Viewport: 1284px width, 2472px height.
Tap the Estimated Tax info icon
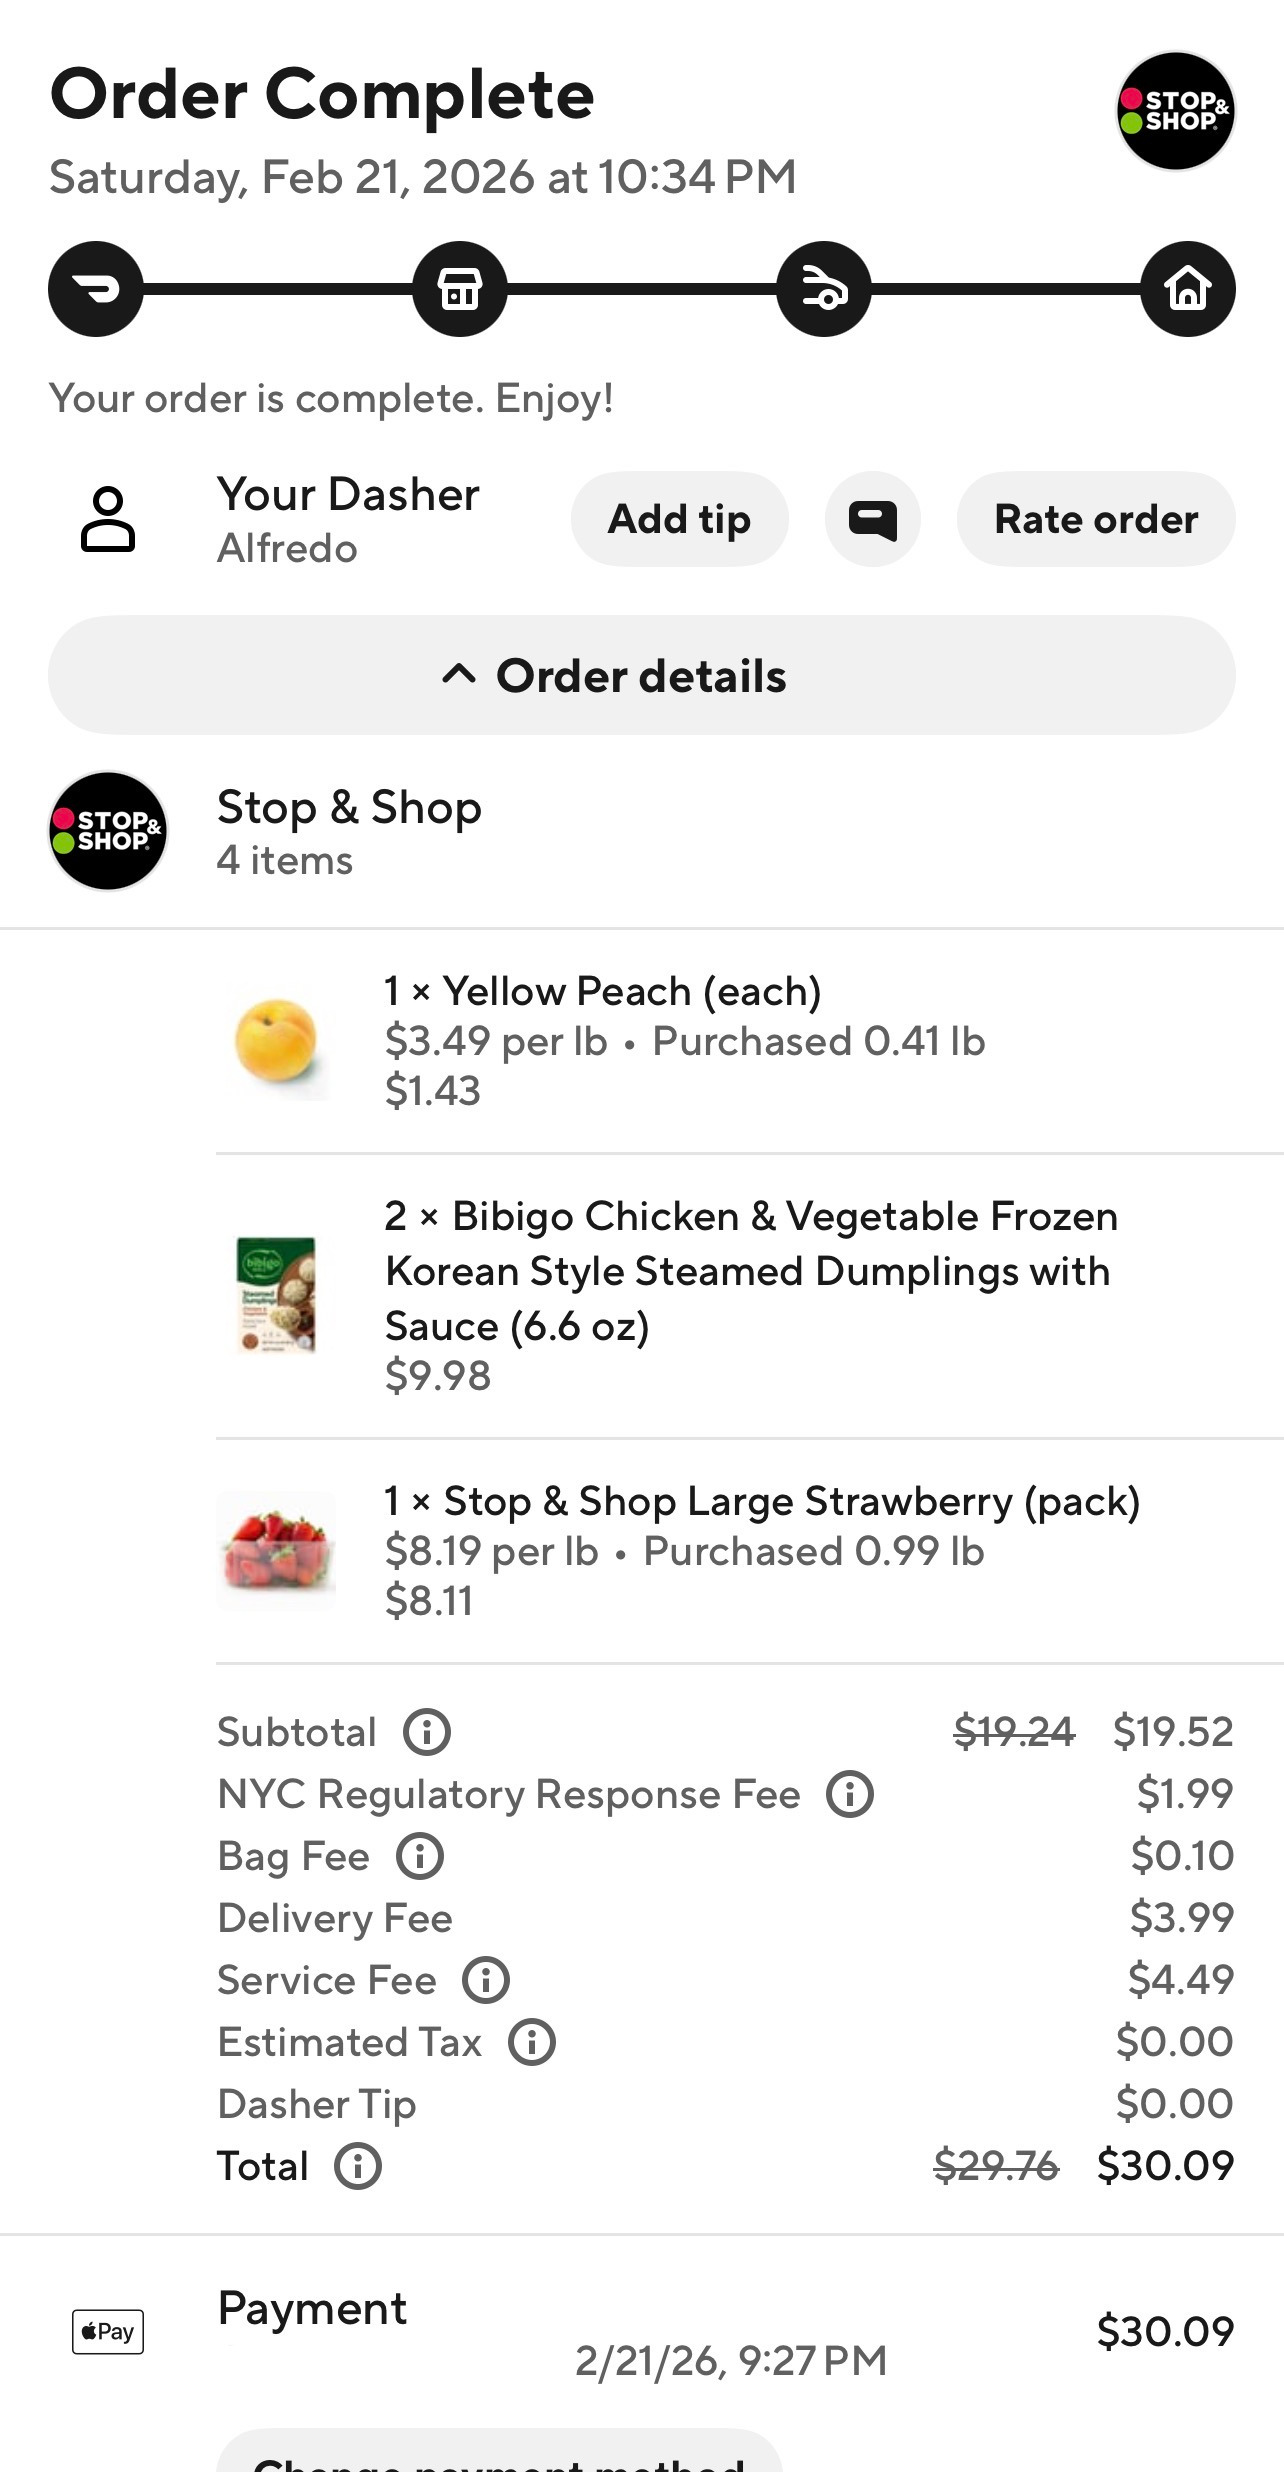tap(532, 2042)
